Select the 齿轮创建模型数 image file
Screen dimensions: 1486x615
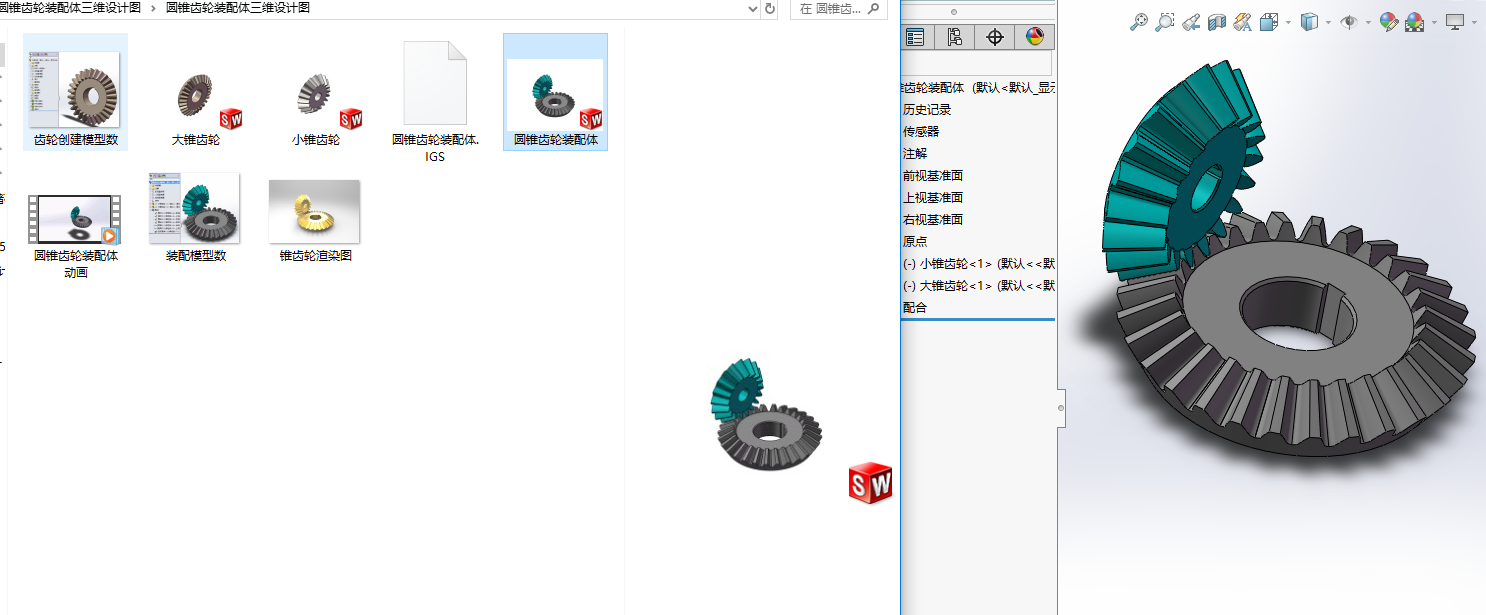pos(76,93)
